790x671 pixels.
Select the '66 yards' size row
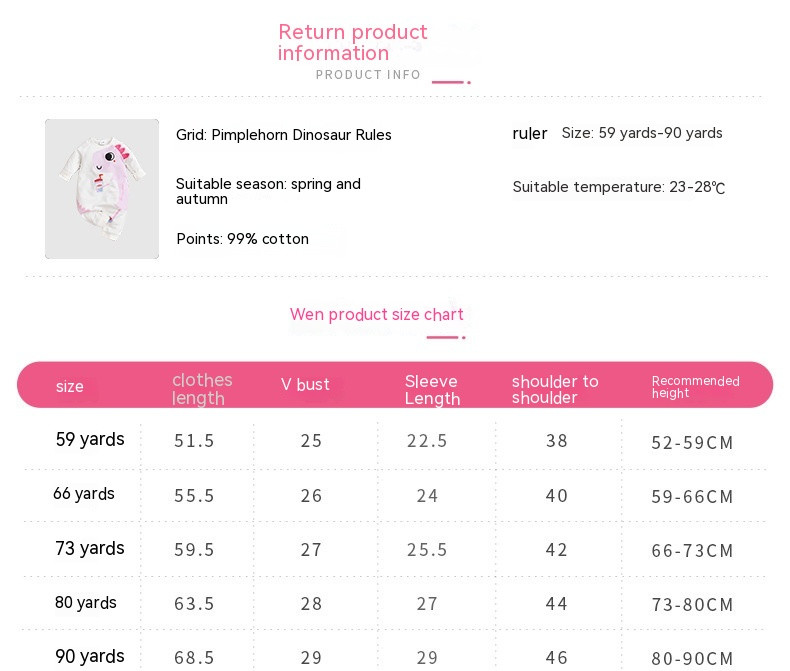pyautogui.click(x=84, y=494)
